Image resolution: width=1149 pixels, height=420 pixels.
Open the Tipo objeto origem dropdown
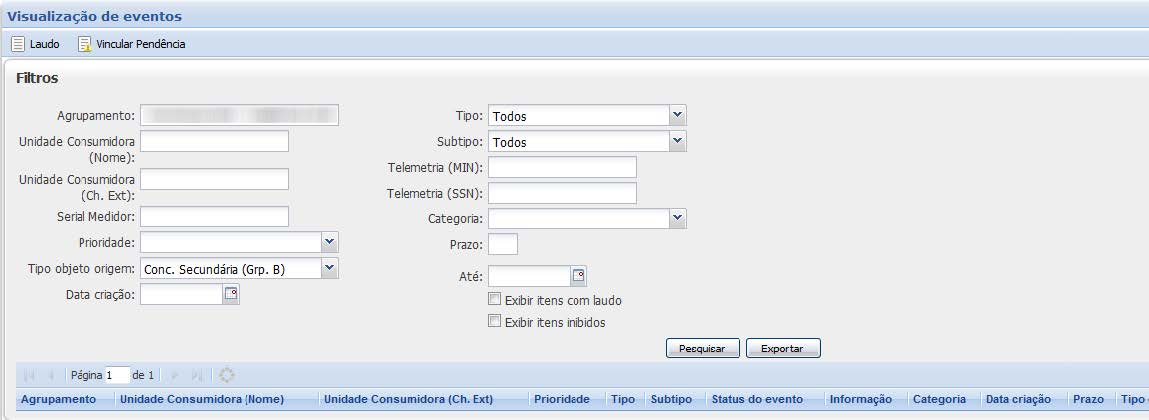pyautogui.click(x=330, y=268)
